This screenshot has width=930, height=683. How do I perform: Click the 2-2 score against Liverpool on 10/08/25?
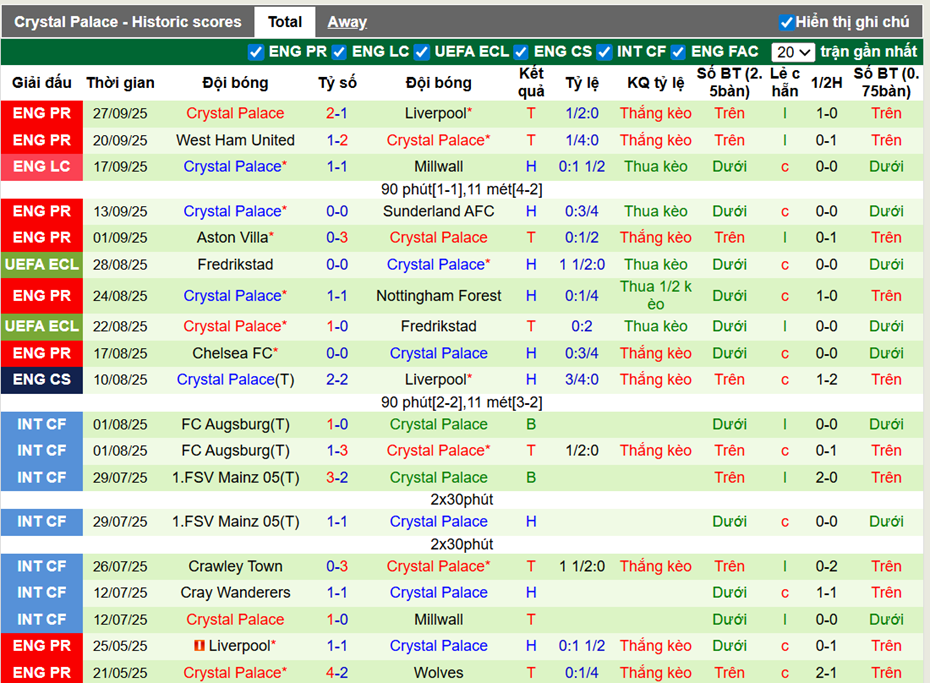click(337, 379)
